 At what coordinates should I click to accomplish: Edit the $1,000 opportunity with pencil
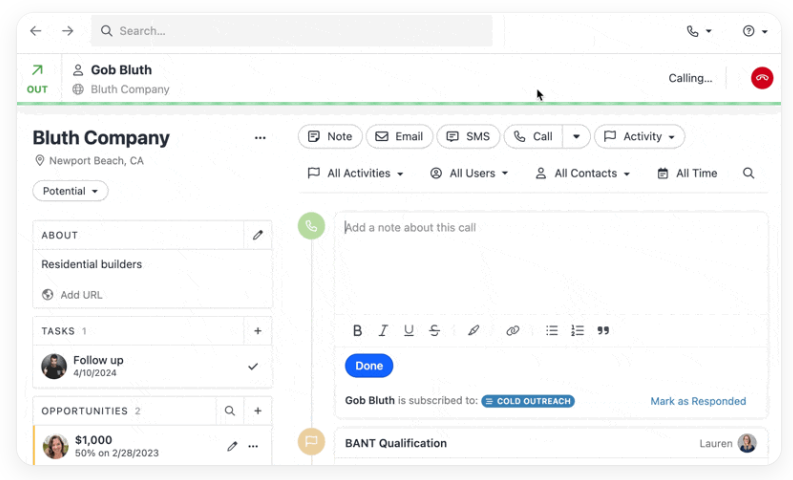click(232, 446)
